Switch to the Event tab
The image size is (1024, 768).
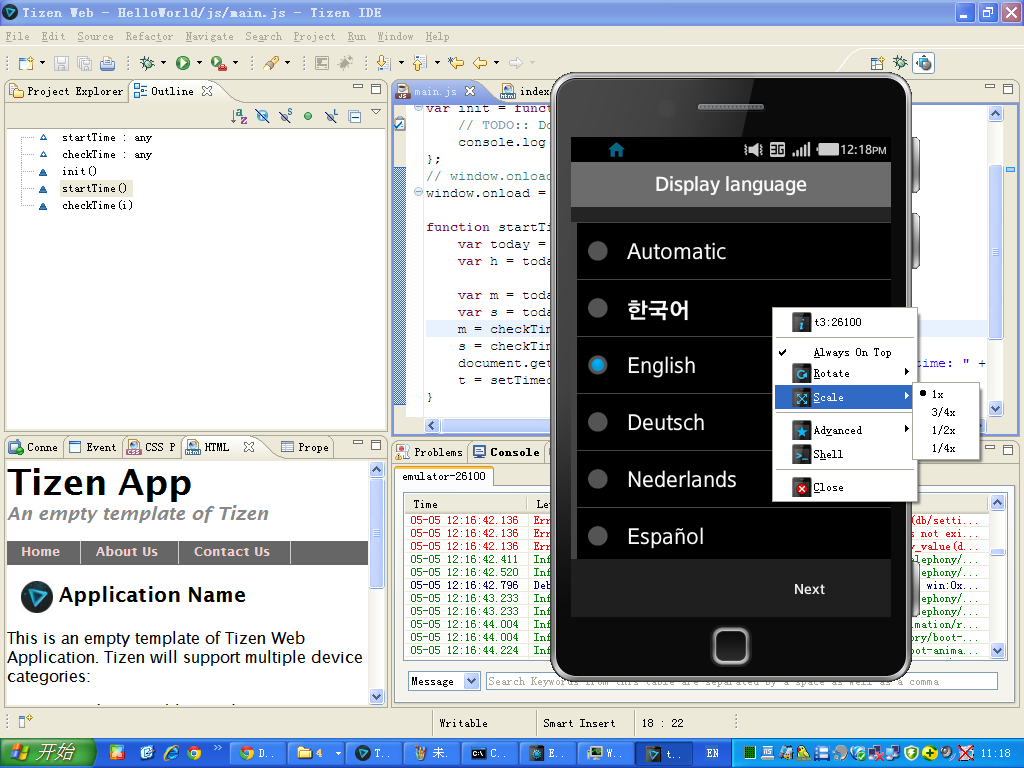coord(93,447)
